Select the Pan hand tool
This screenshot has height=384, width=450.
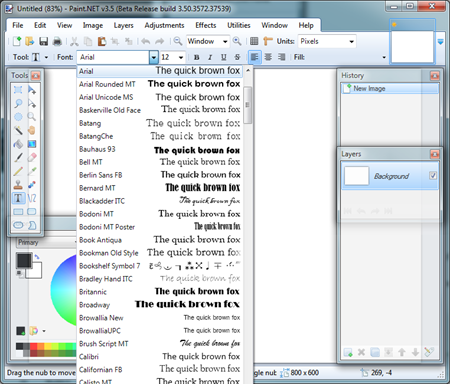pos(32,130)
